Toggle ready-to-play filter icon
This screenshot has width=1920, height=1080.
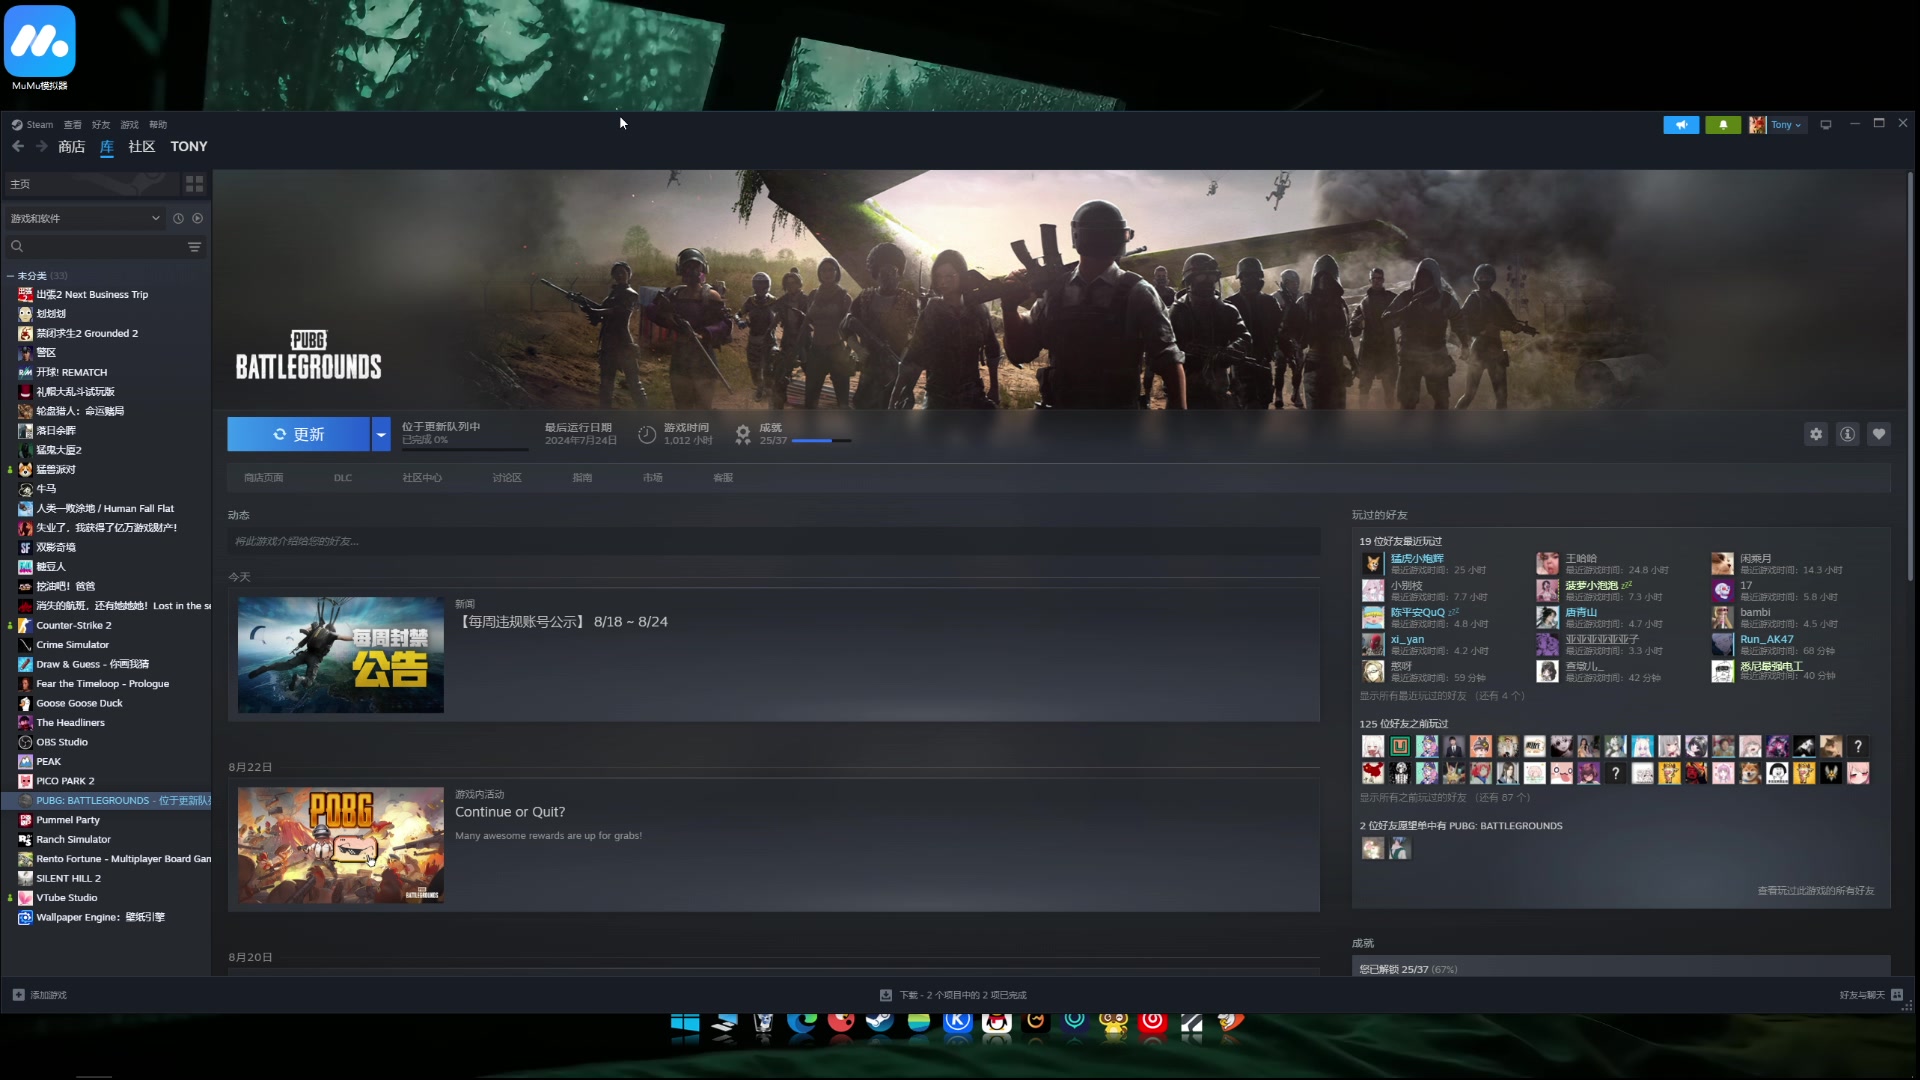coord(197,218)
